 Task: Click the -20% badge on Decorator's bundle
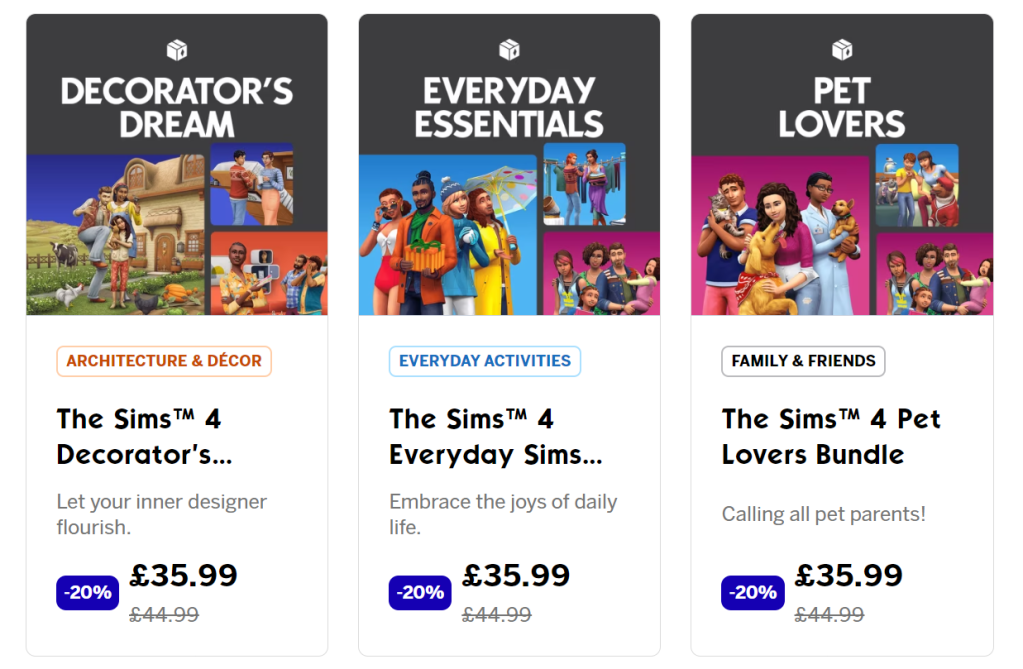tap(88, 593)
